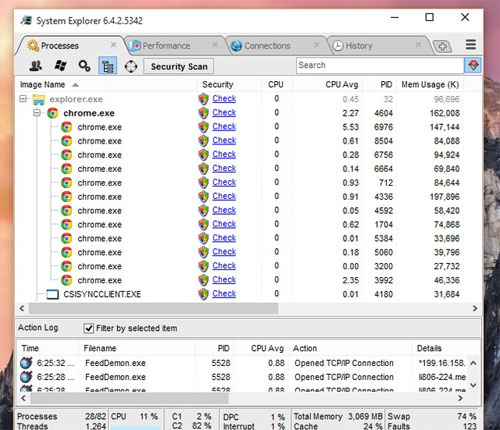
Task: Click the search filter icon beside Search box
Action: pos(473,65)
